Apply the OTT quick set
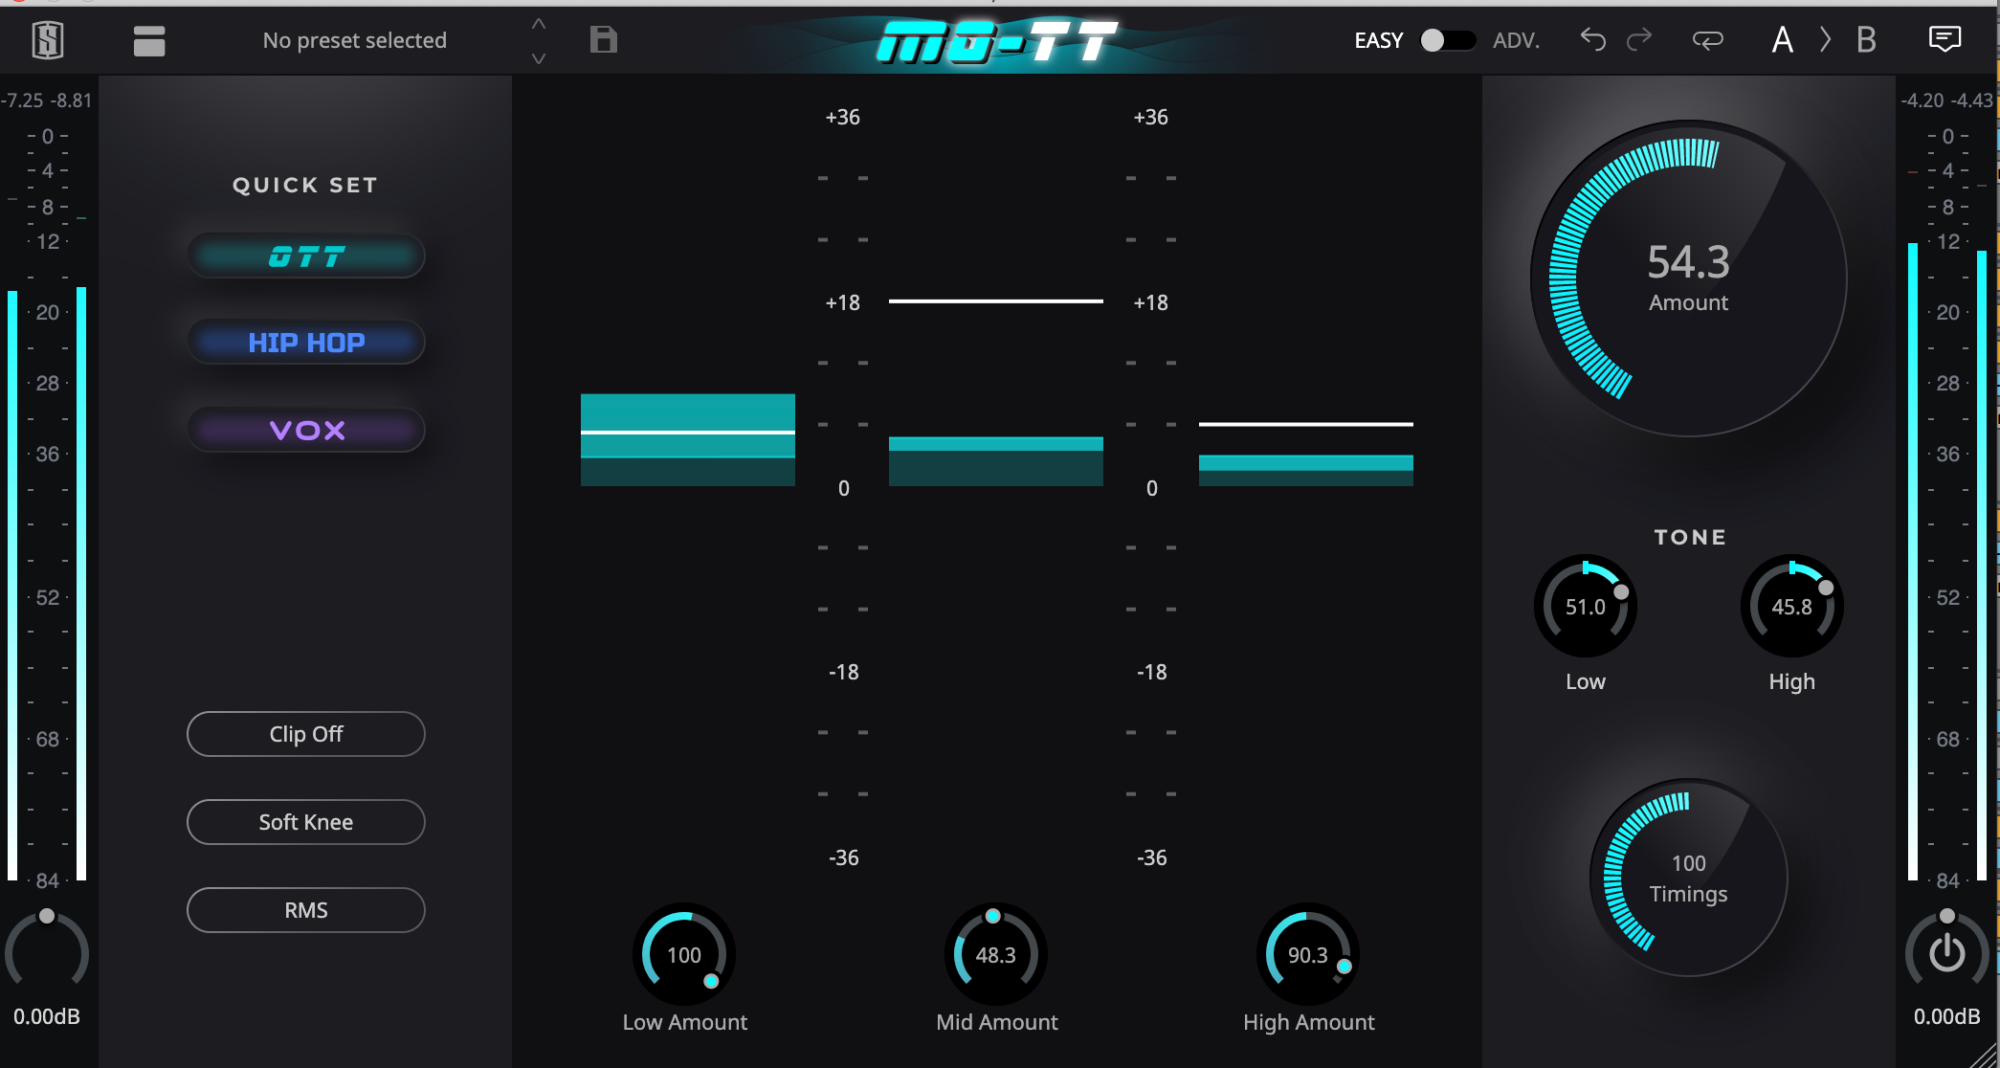The image size is (2000, 1068). pyautogui.click(x=306, y=256)
